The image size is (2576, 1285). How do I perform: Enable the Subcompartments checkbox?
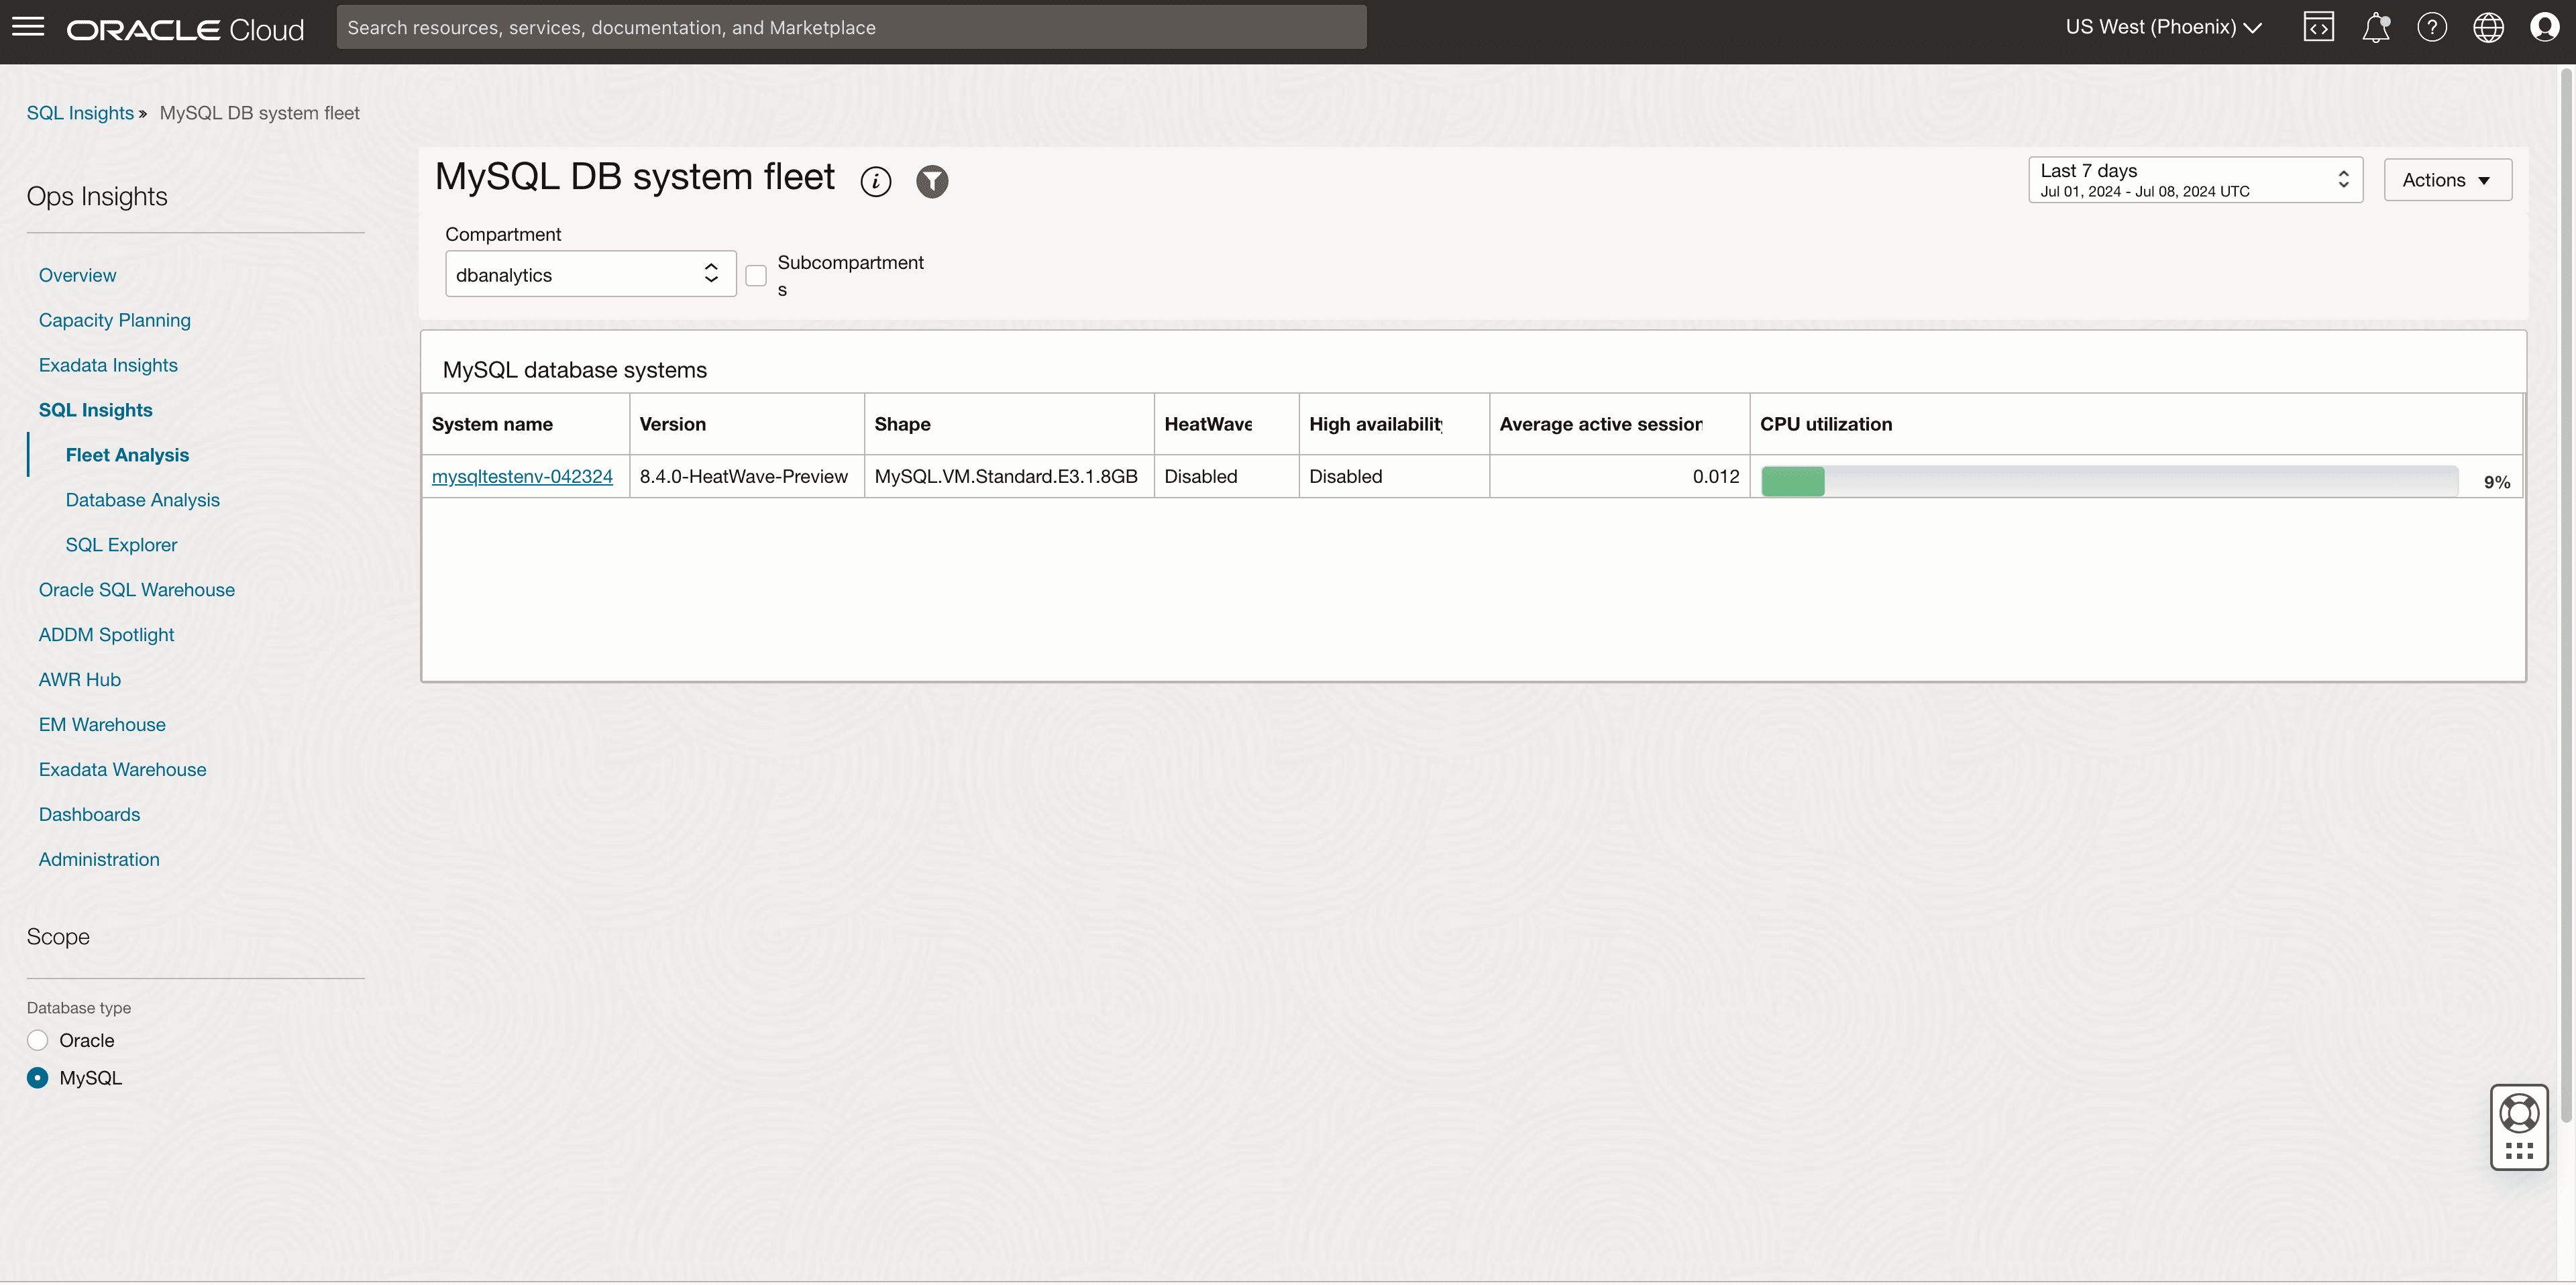tap(756, 275)
